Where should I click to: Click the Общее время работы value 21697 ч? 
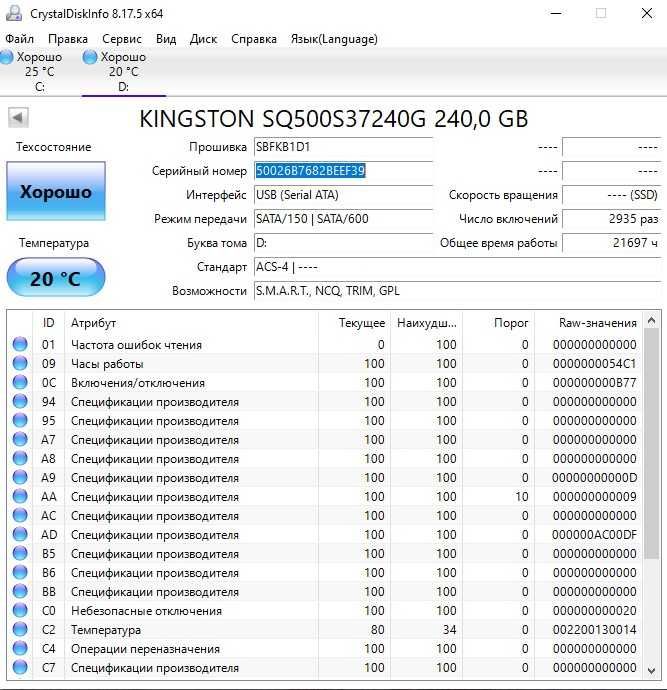point(612,243)
